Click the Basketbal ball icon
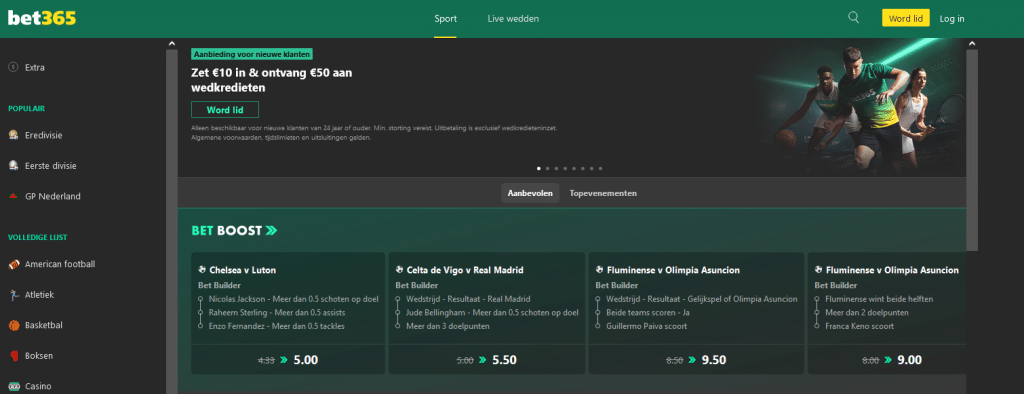 13,325
